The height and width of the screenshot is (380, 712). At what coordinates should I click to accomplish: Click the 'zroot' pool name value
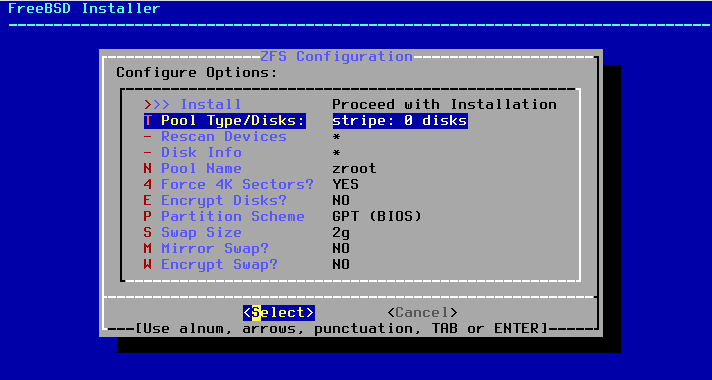tap(355, 168)
